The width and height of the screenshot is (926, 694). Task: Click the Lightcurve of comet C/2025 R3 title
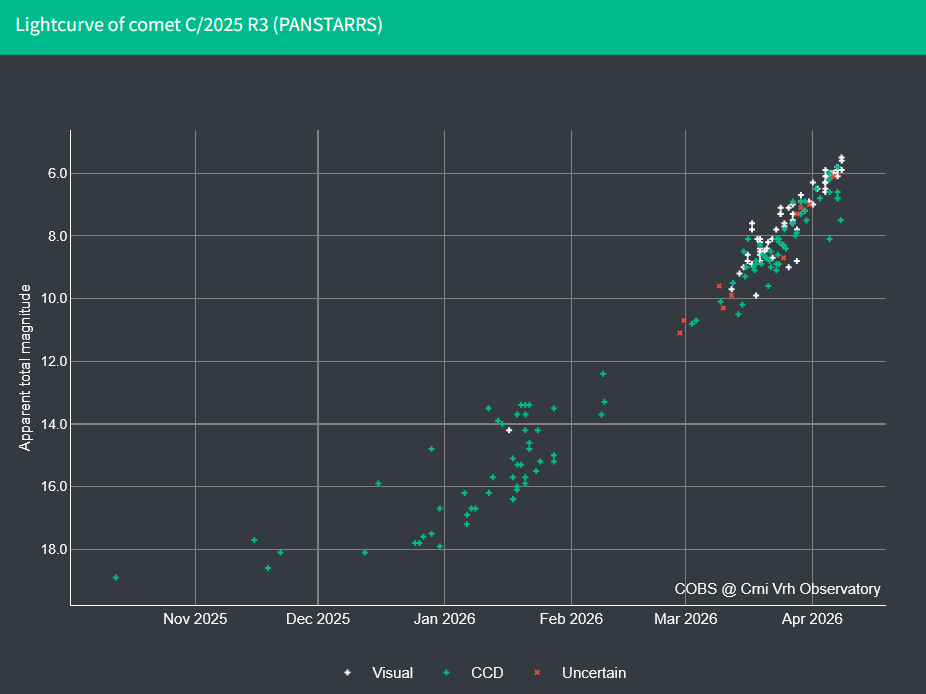coord(199,25)
